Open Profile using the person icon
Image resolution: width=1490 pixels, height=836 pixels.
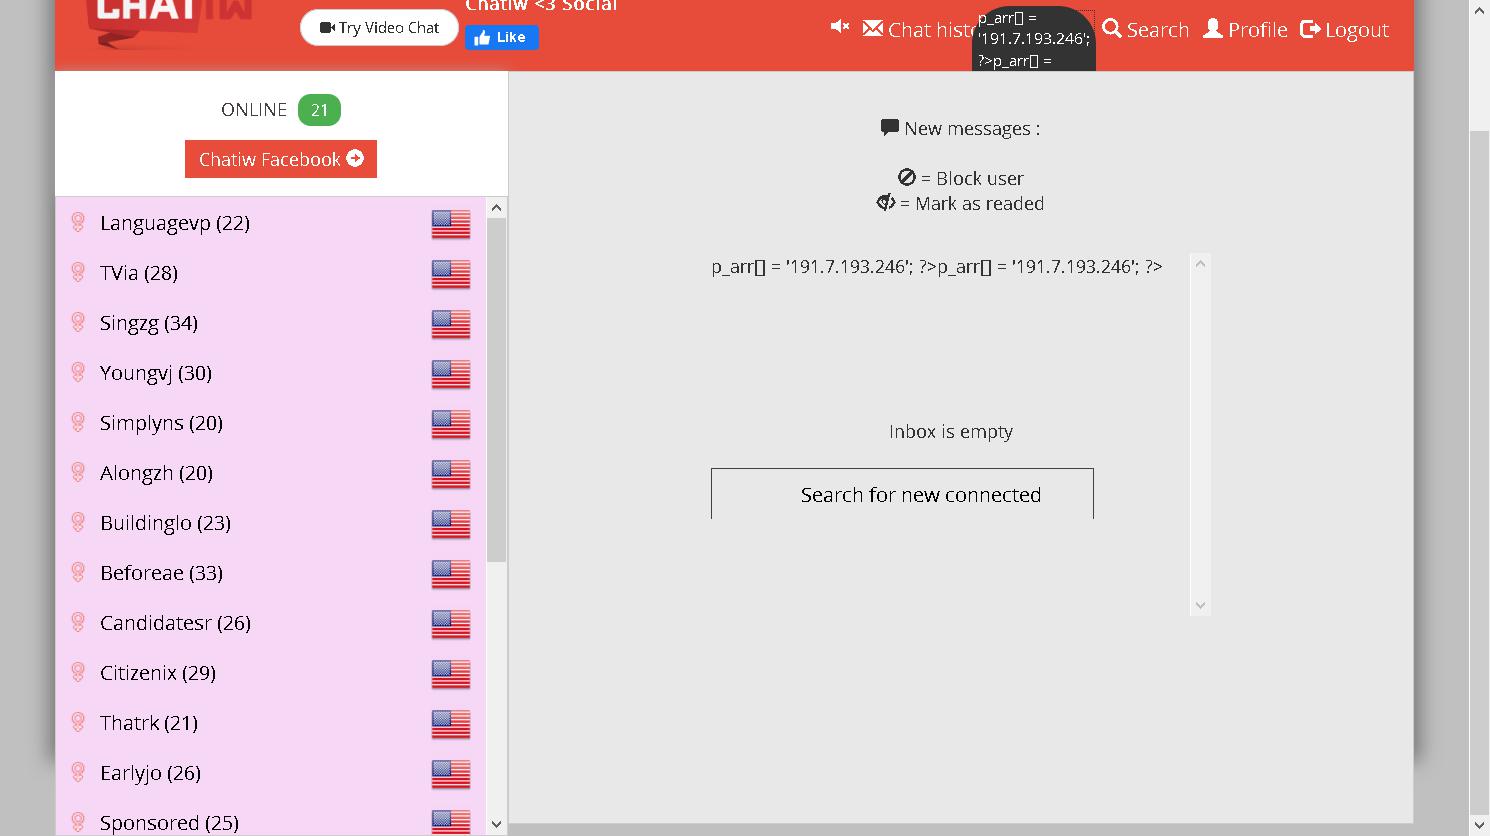(x=1211, y=29)
